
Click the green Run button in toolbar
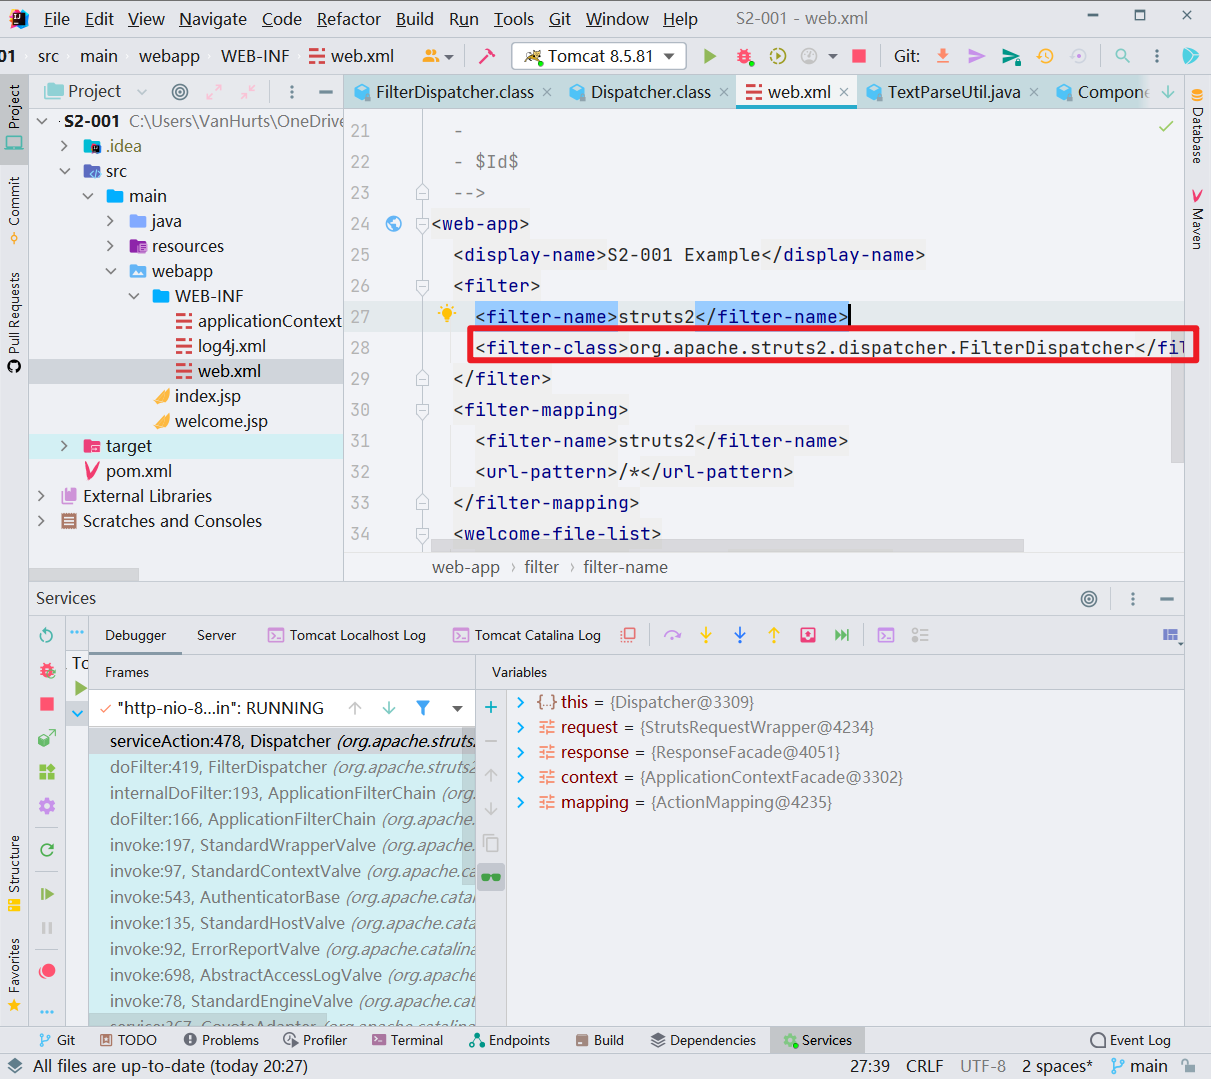pos(710,56)
